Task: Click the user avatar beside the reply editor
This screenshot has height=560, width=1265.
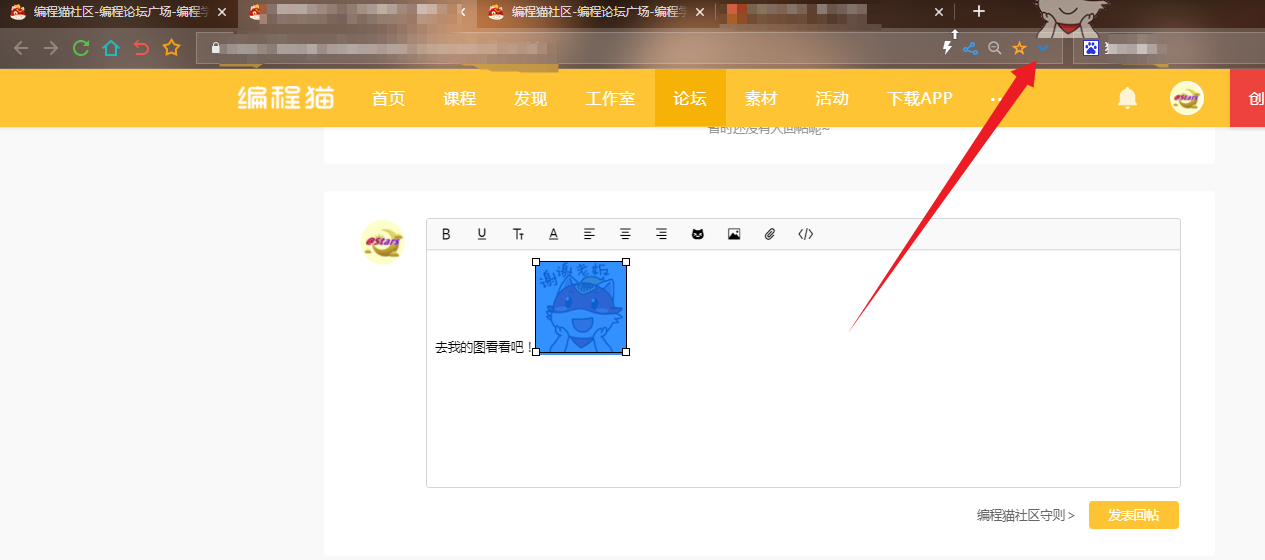Action: pos(383,242)
